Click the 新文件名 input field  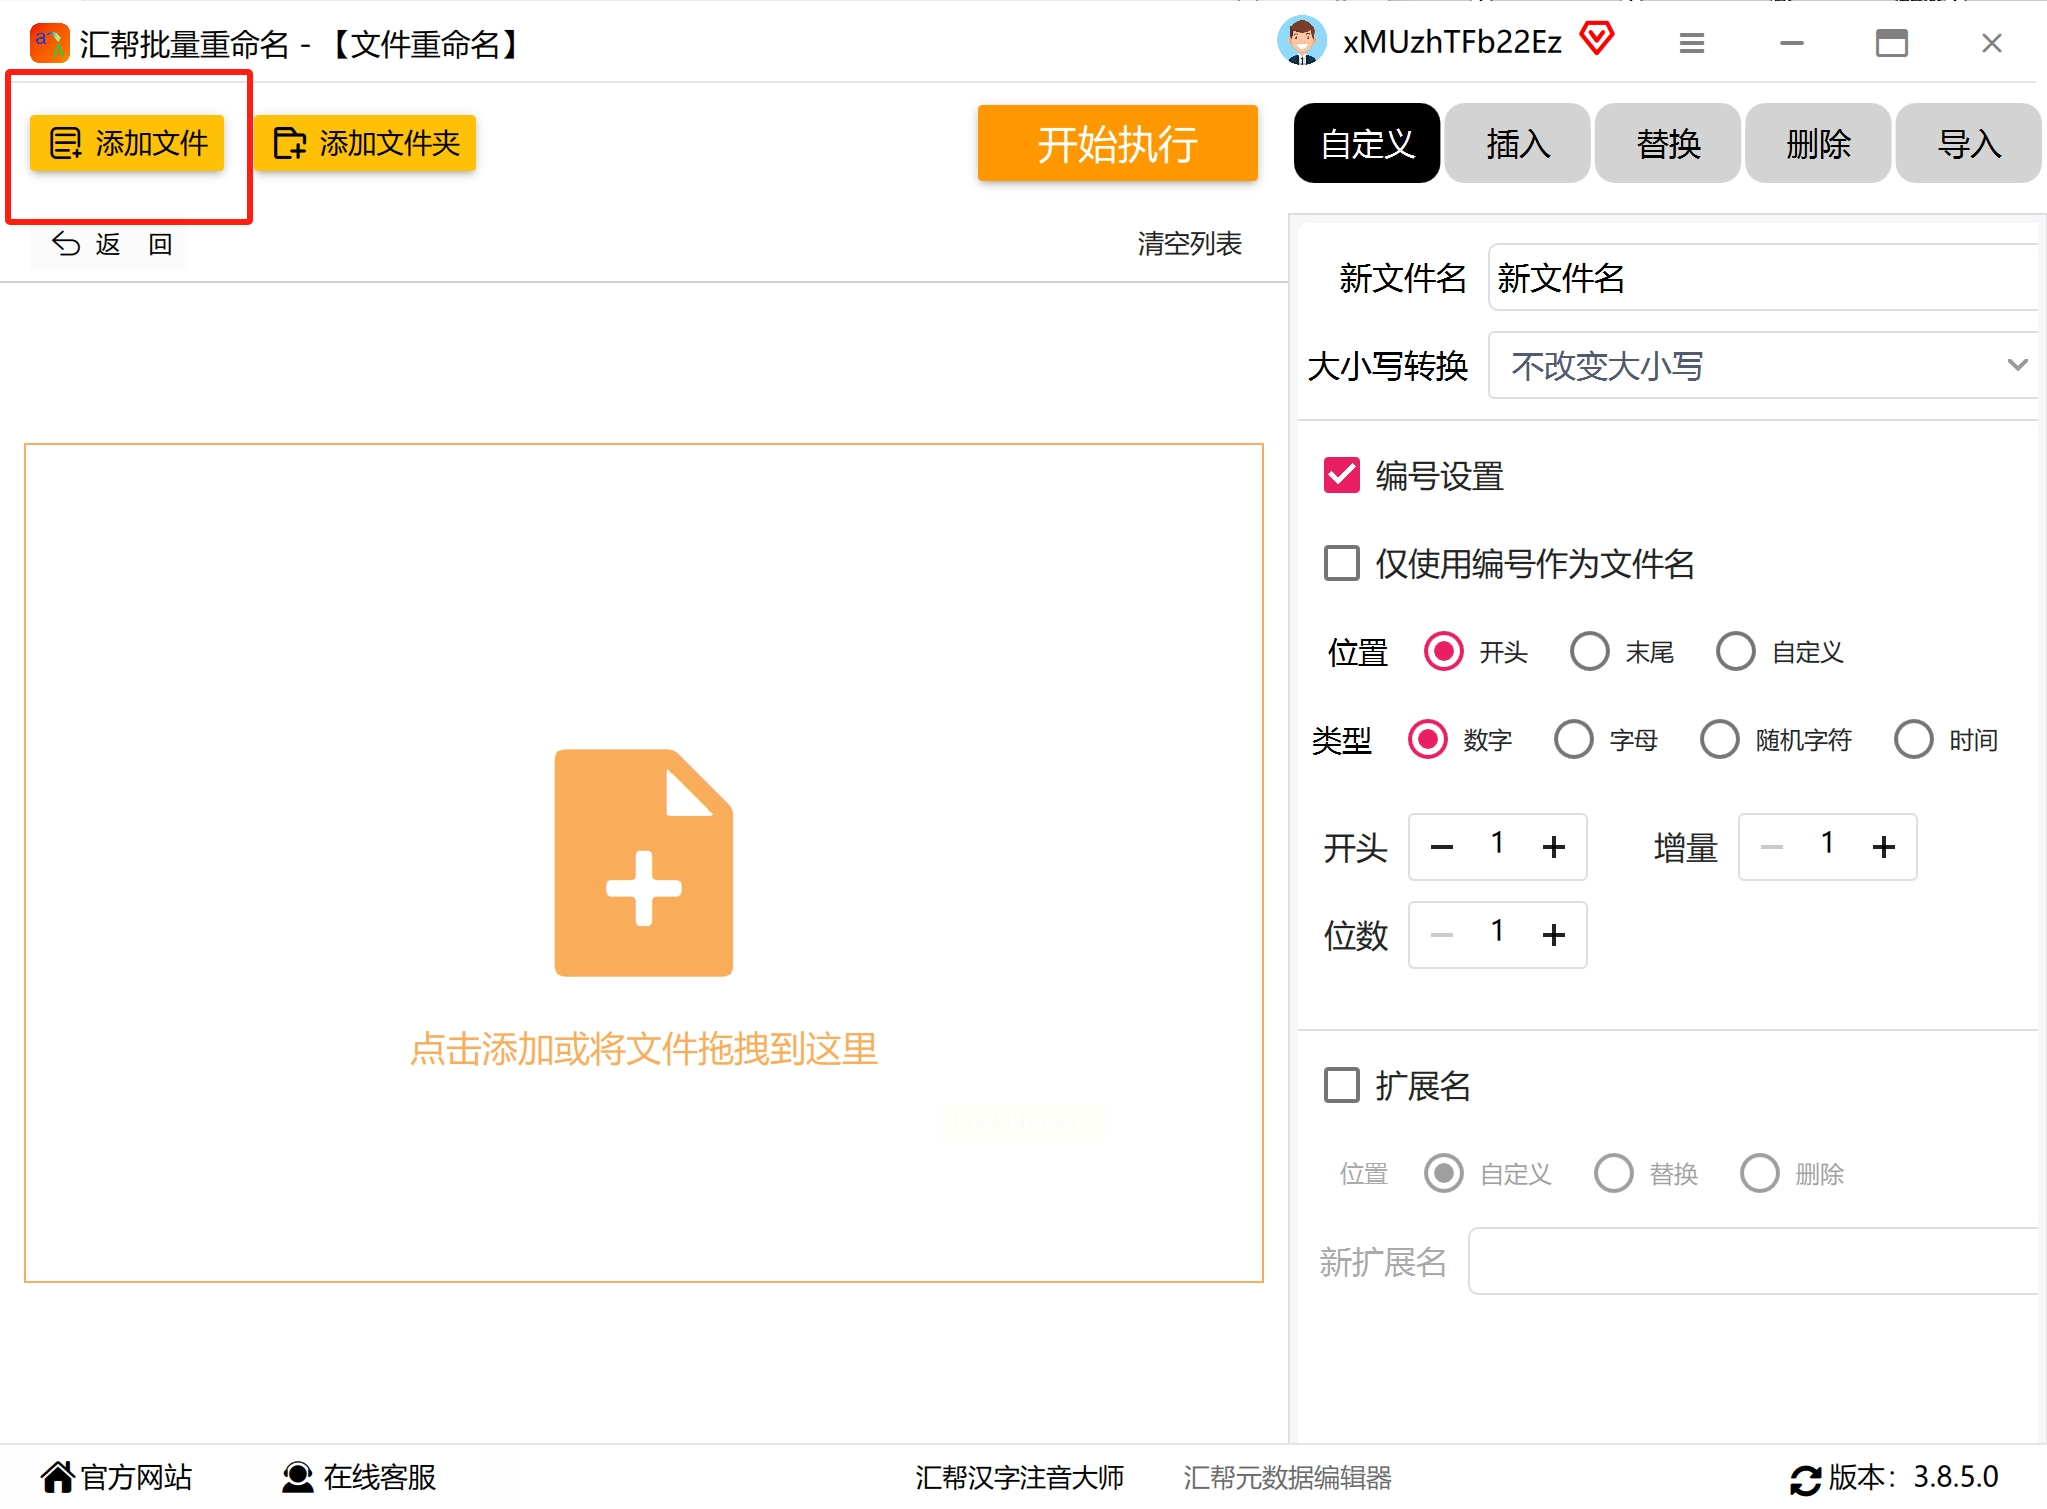1762,278
